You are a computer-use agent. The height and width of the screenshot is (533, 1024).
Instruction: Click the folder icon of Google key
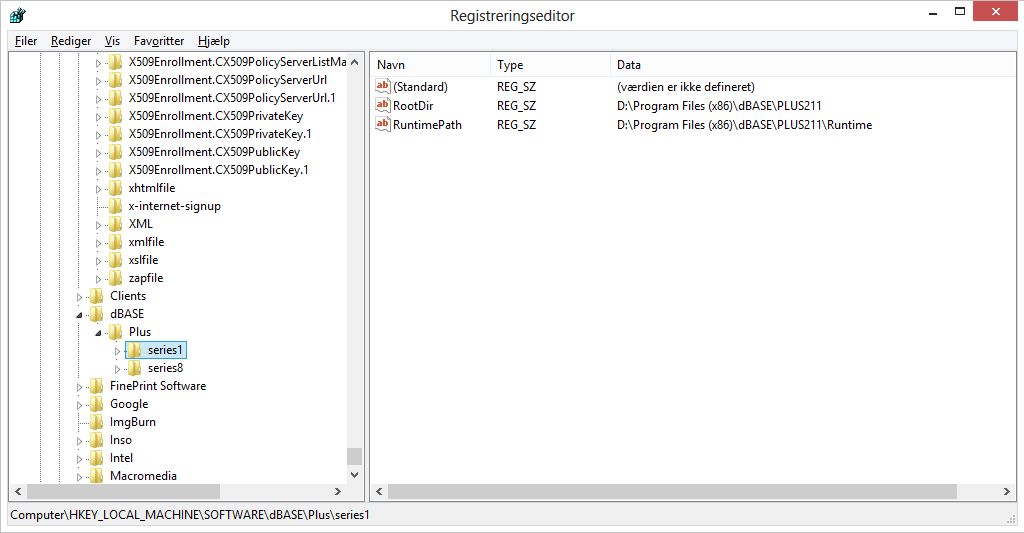click(96, 404)
